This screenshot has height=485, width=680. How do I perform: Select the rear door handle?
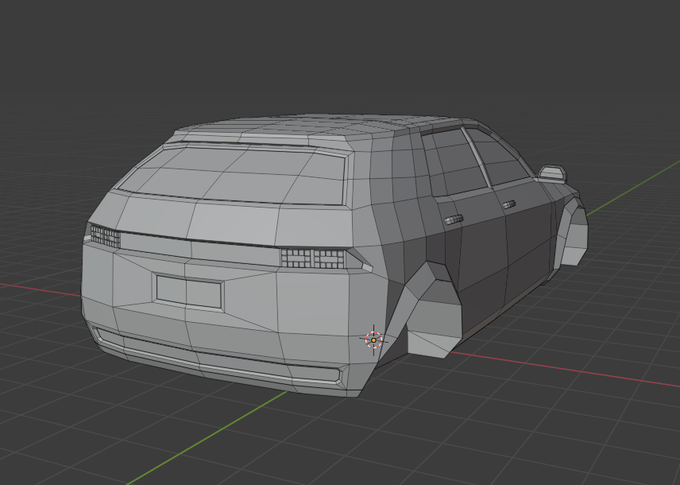[454, 220]
